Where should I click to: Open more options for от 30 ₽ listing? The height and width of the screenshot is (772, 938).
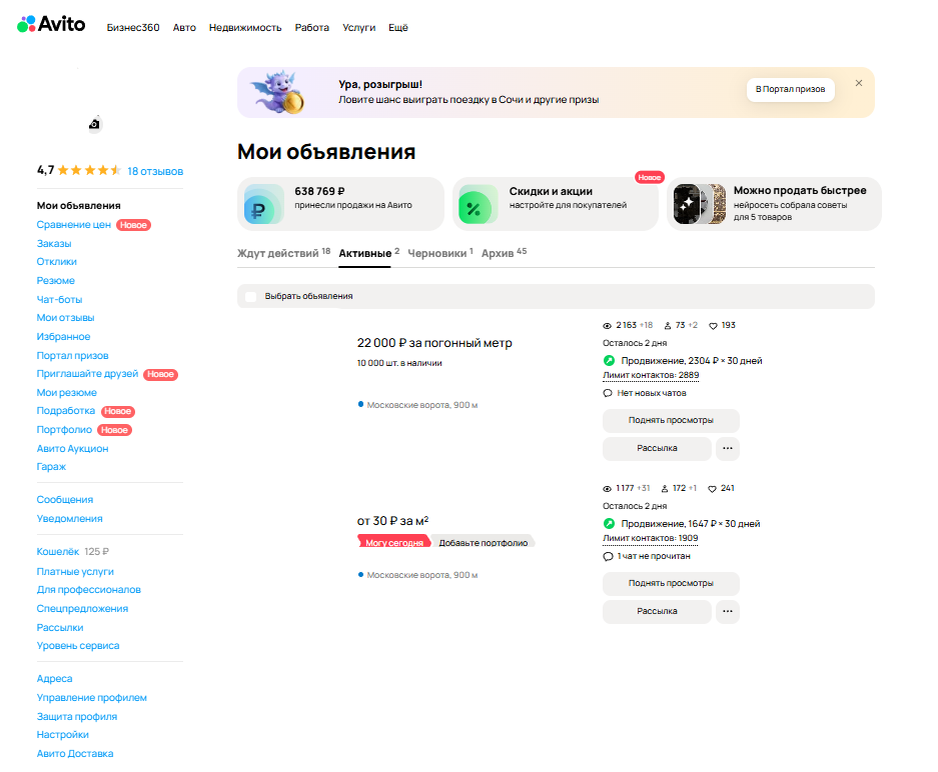coord(727,611)
